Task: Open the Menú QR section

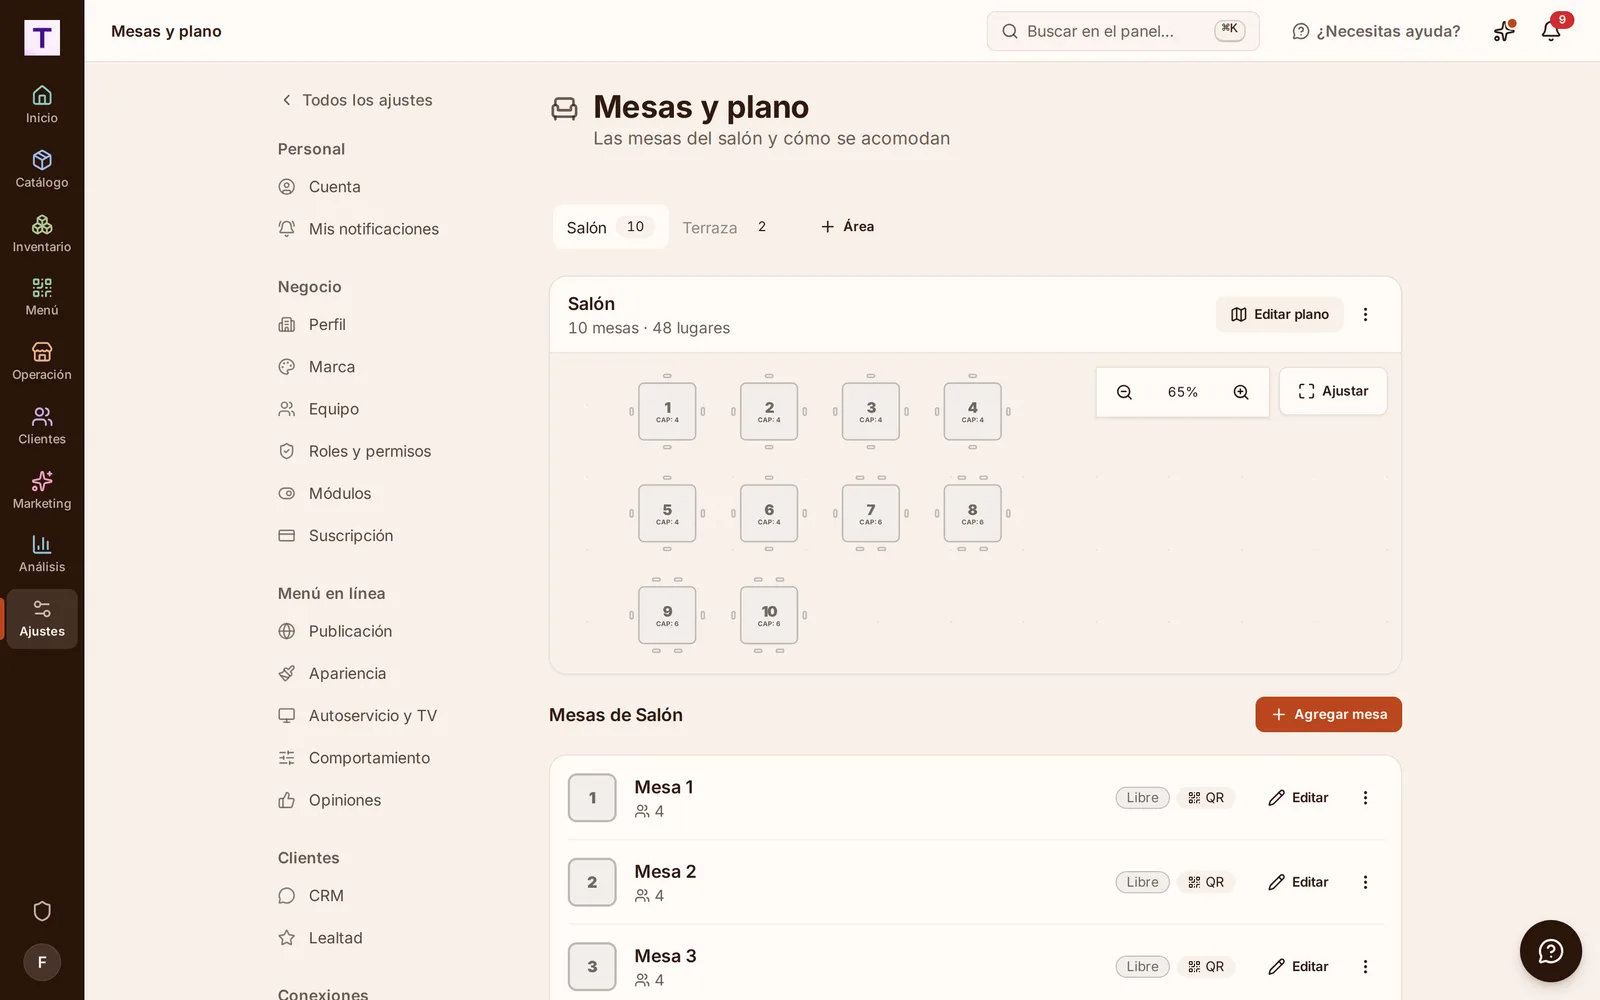Action: [42, 298]
